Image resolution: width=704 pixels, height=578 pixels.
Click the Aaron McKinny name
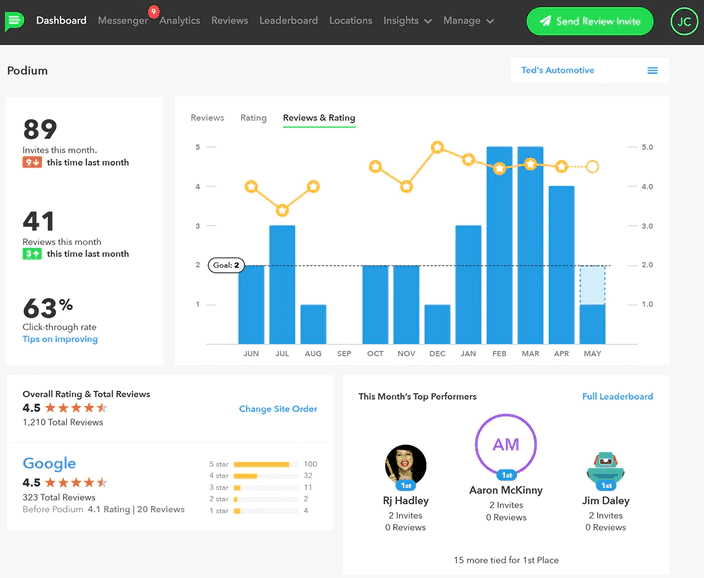506,490
